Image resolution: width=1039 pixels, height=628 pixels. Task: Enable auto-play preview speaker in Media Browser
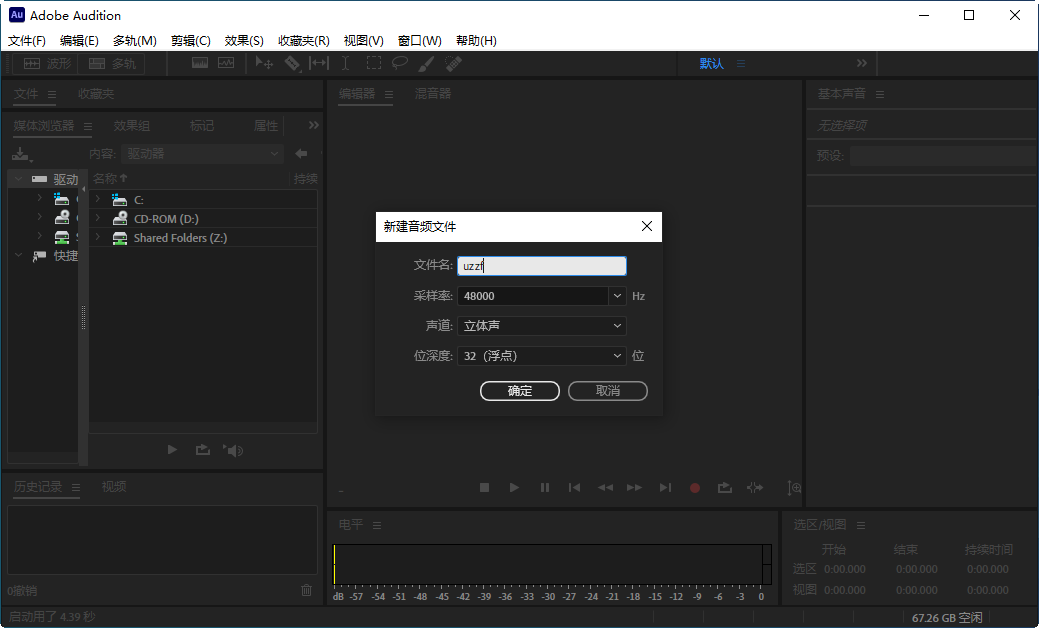point(233,449)
